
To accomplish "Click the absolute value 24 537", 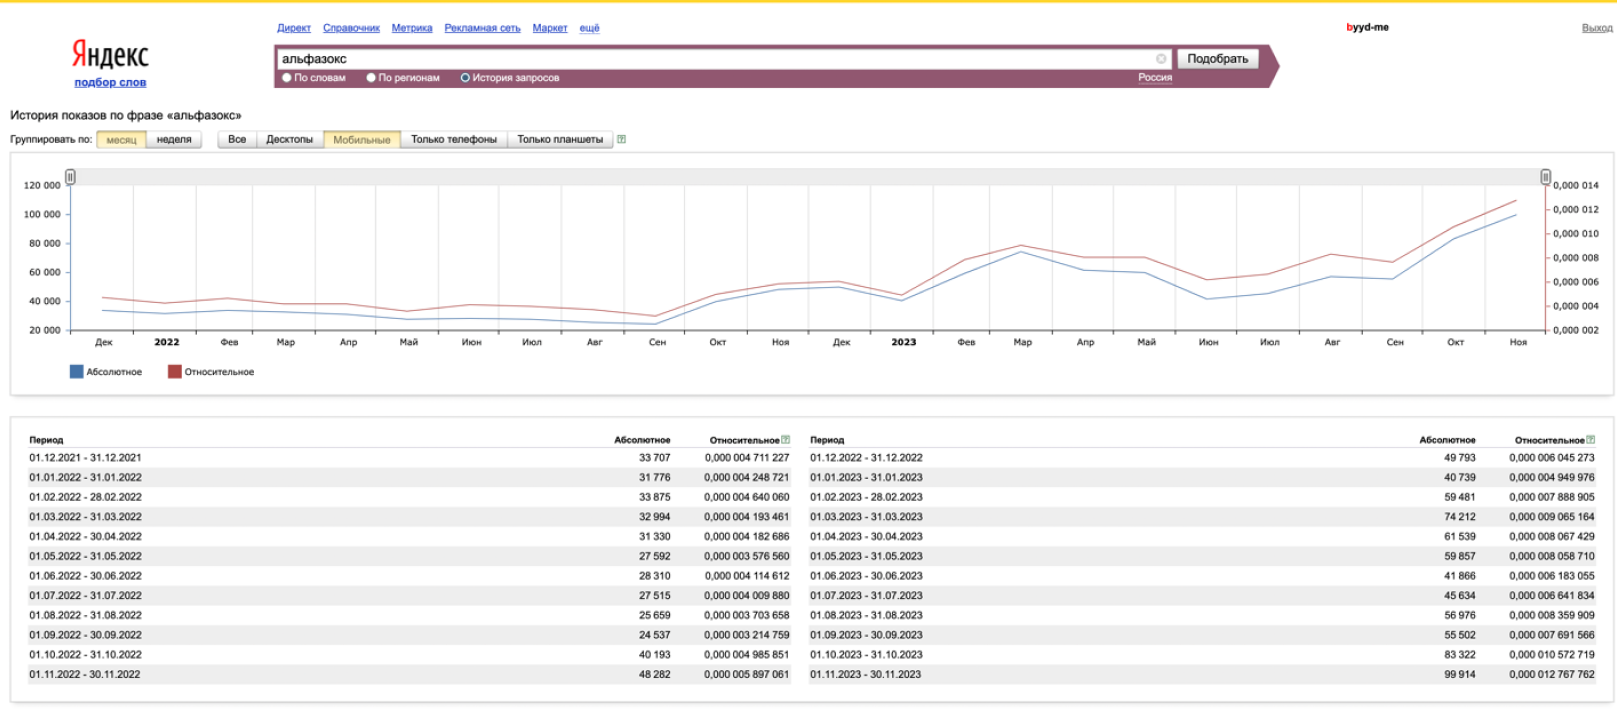I will [x=655, y=635].
